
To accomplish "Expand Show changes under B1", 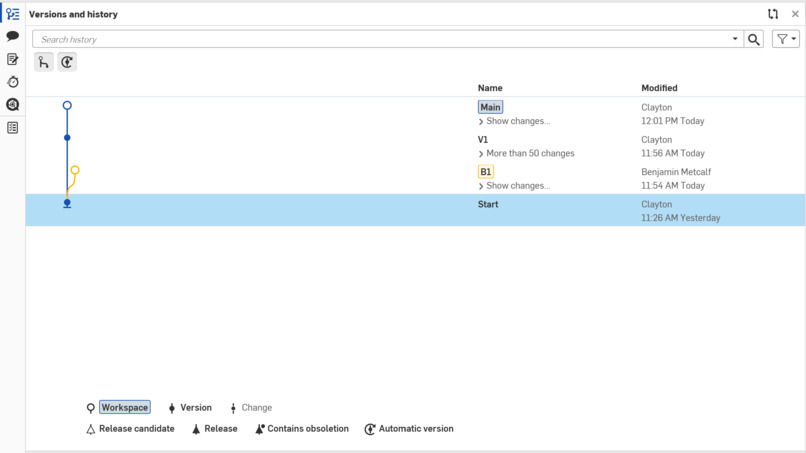I will 514,186.
